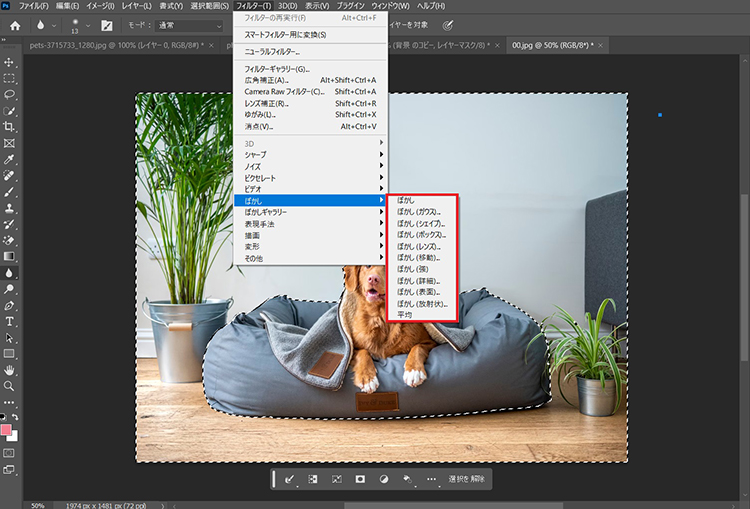Image resolution: width=750 pixels, height=509 pixels.
Task: Expand the ノイズ submenu
Action: point(310,166)
